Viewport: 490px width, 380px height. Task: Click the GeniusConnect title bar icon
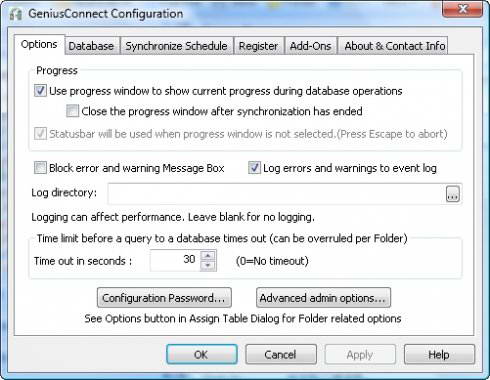[x=15, y=14]
